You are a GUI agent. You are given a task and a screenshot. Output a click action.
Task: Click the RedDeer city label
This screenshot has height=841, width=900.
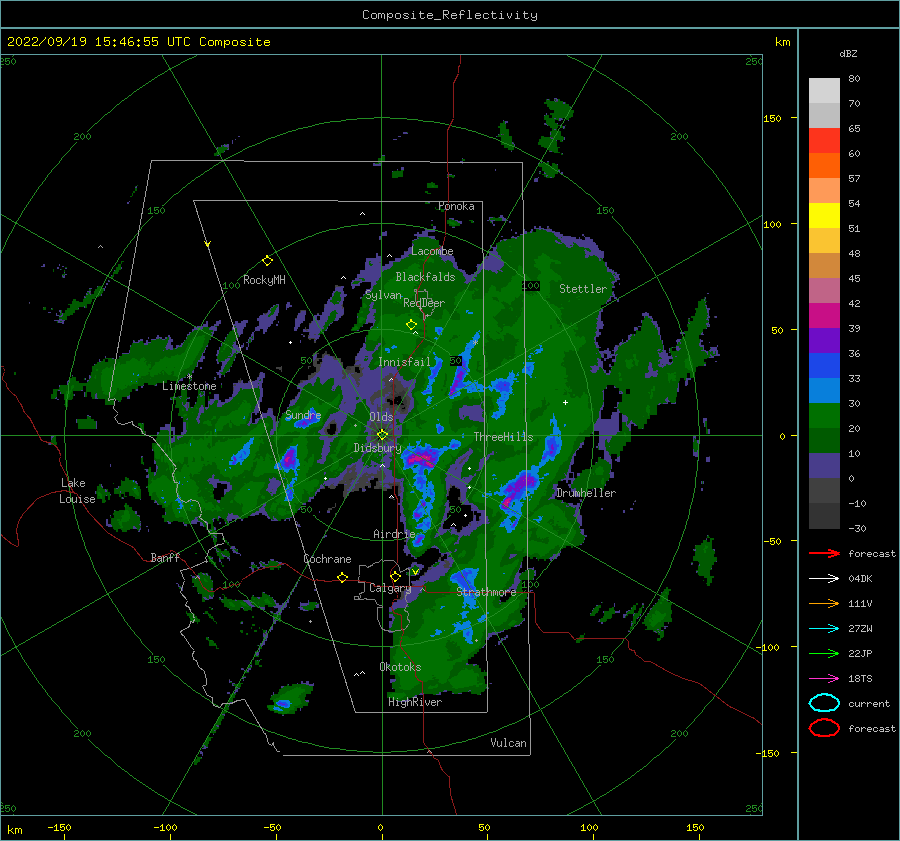[x=424, y=303]
